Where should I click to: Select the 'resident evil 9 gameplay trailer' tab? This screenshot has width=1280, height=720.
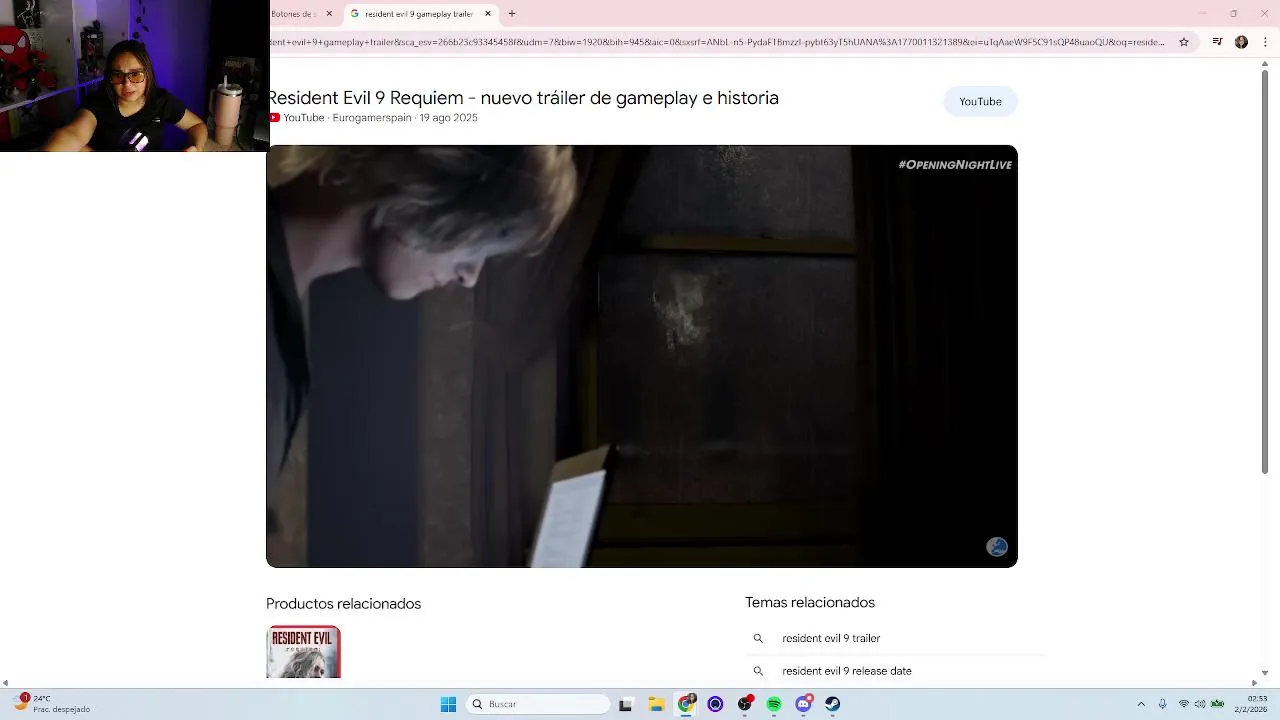(x=420, y=14)
